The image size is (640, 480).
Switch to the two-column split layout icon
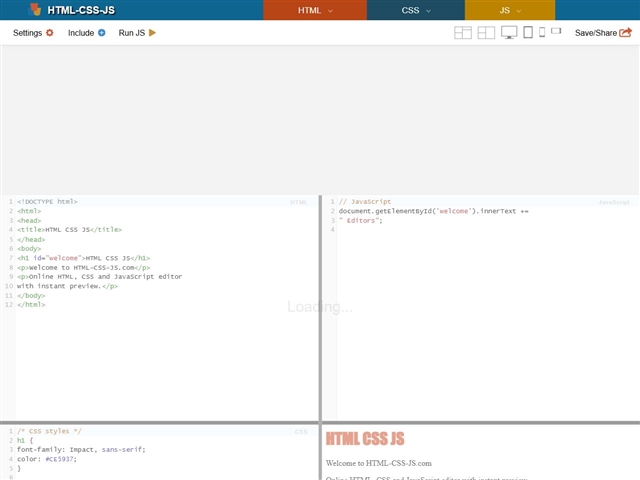tap(486, 33)
